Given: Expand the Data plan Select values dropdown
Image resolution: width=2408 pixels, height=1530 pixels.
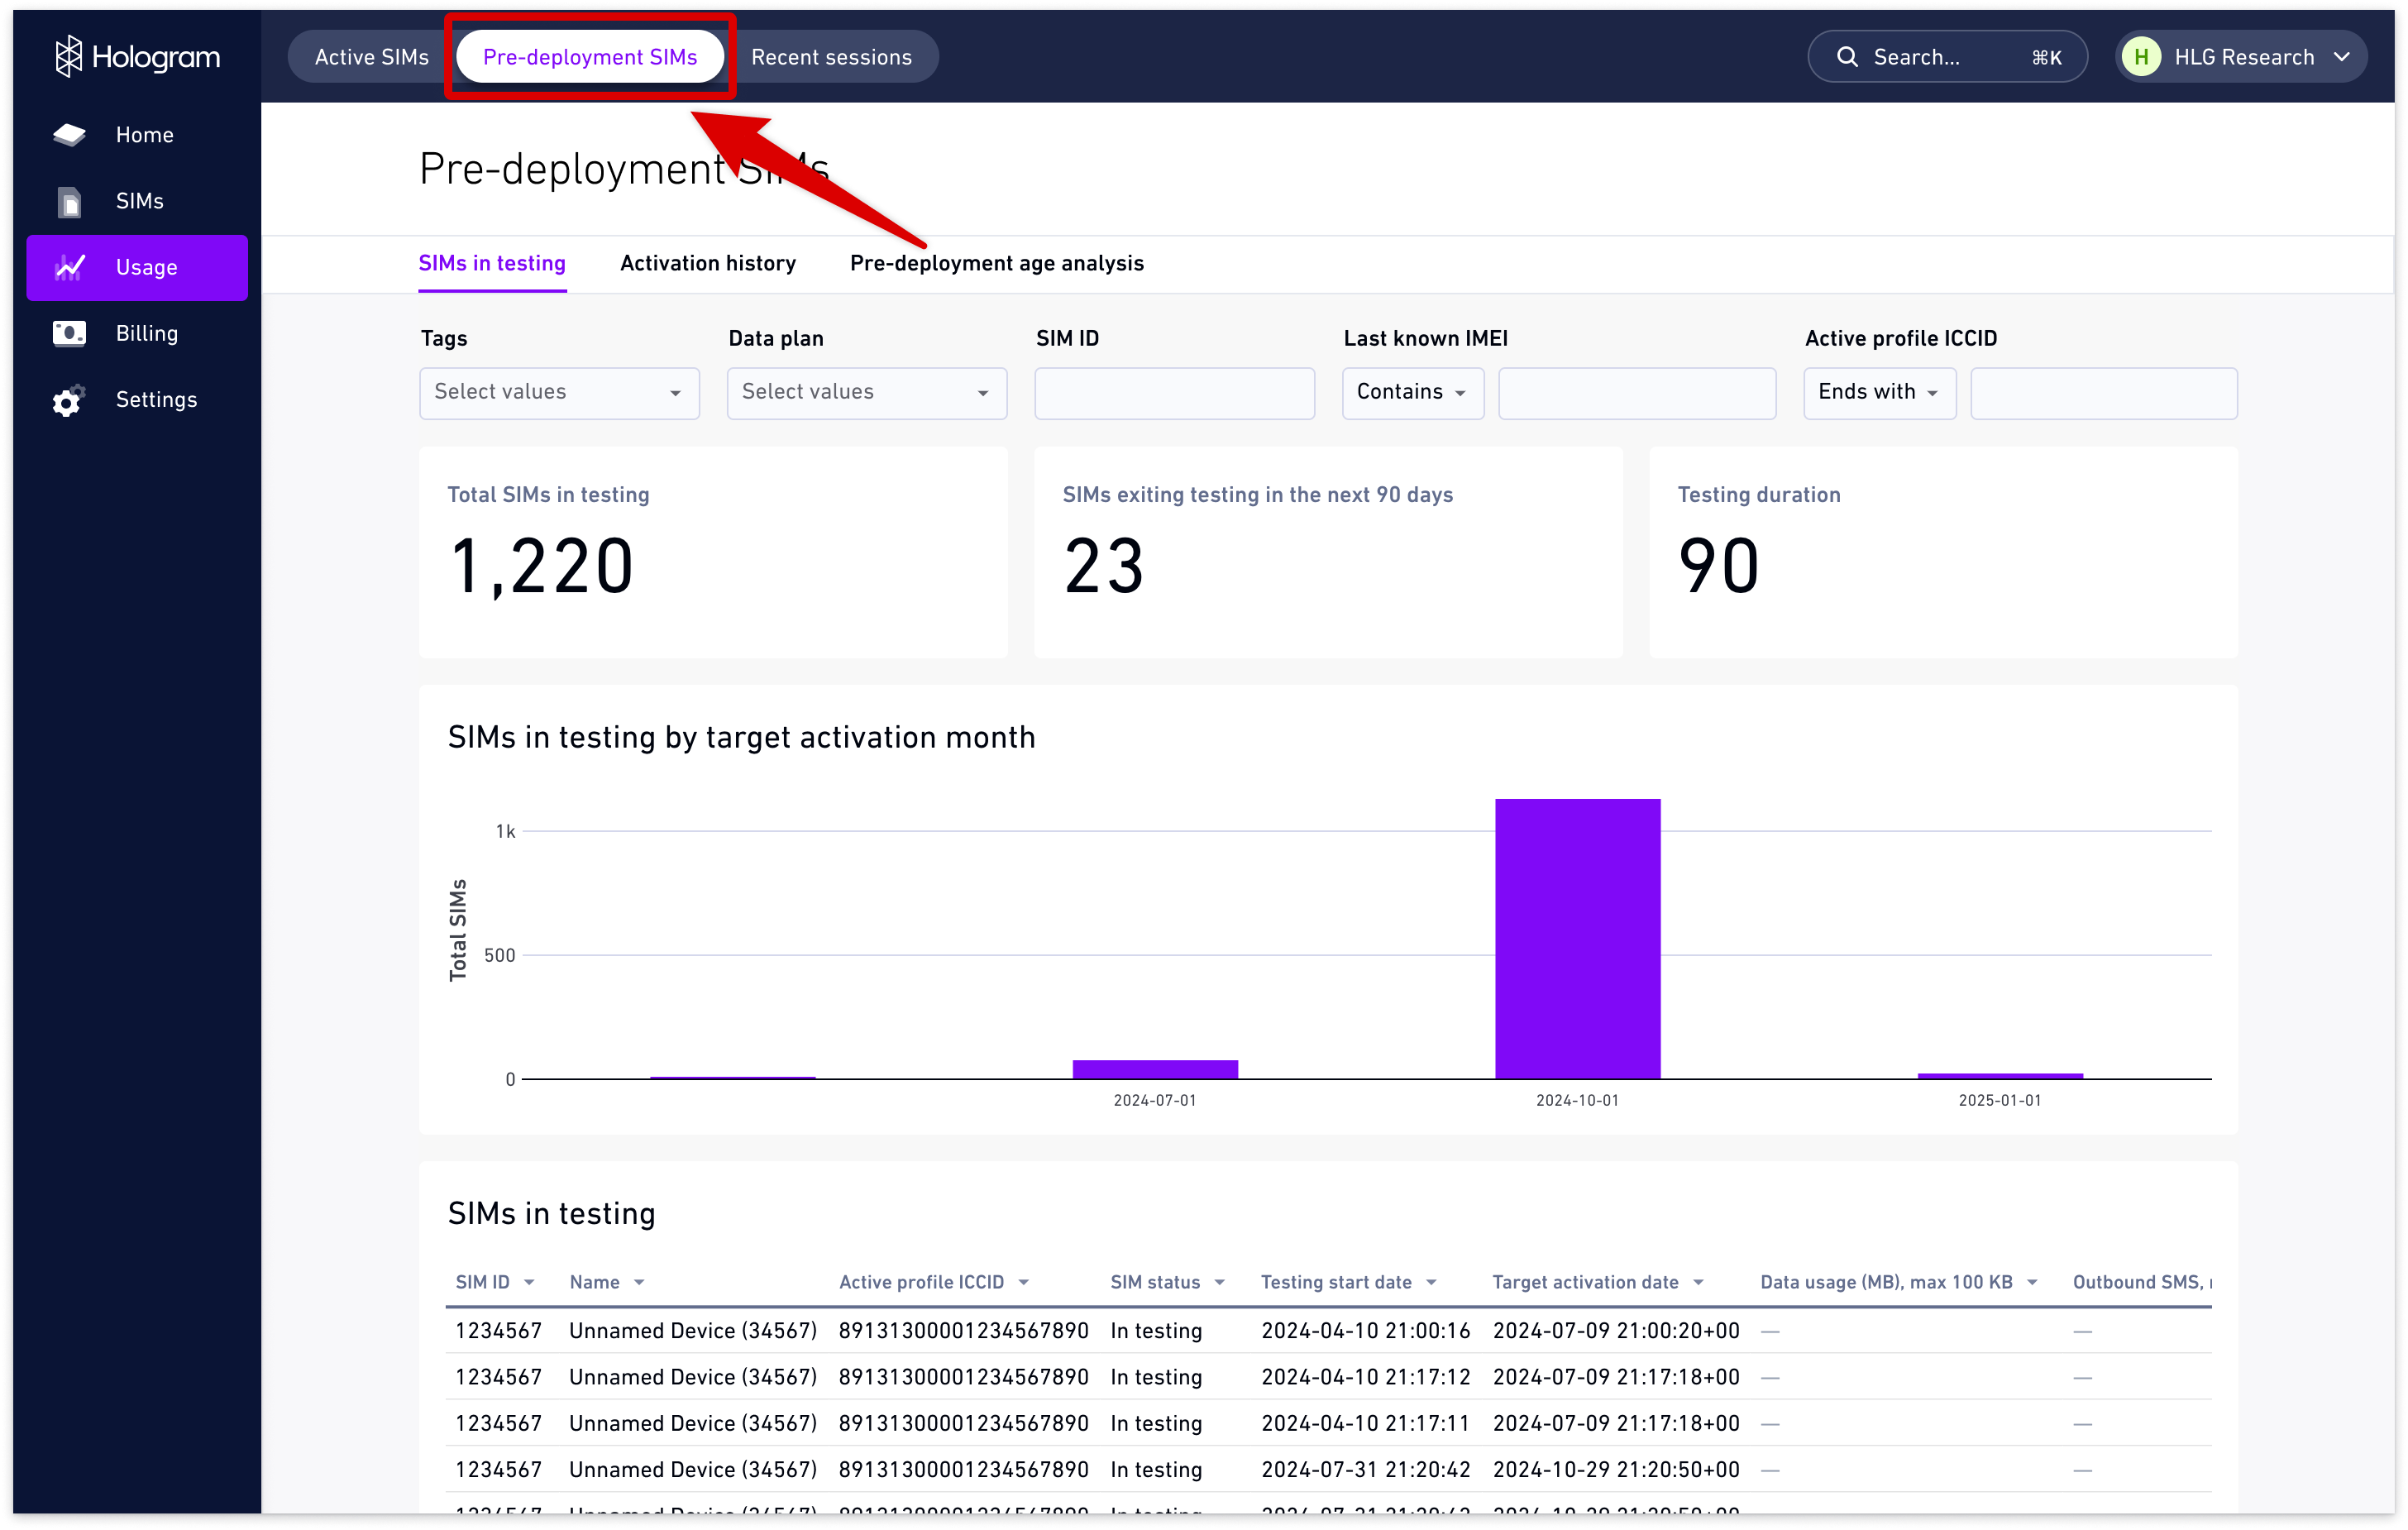Looking at the screenshot, I should coord(866,392).
